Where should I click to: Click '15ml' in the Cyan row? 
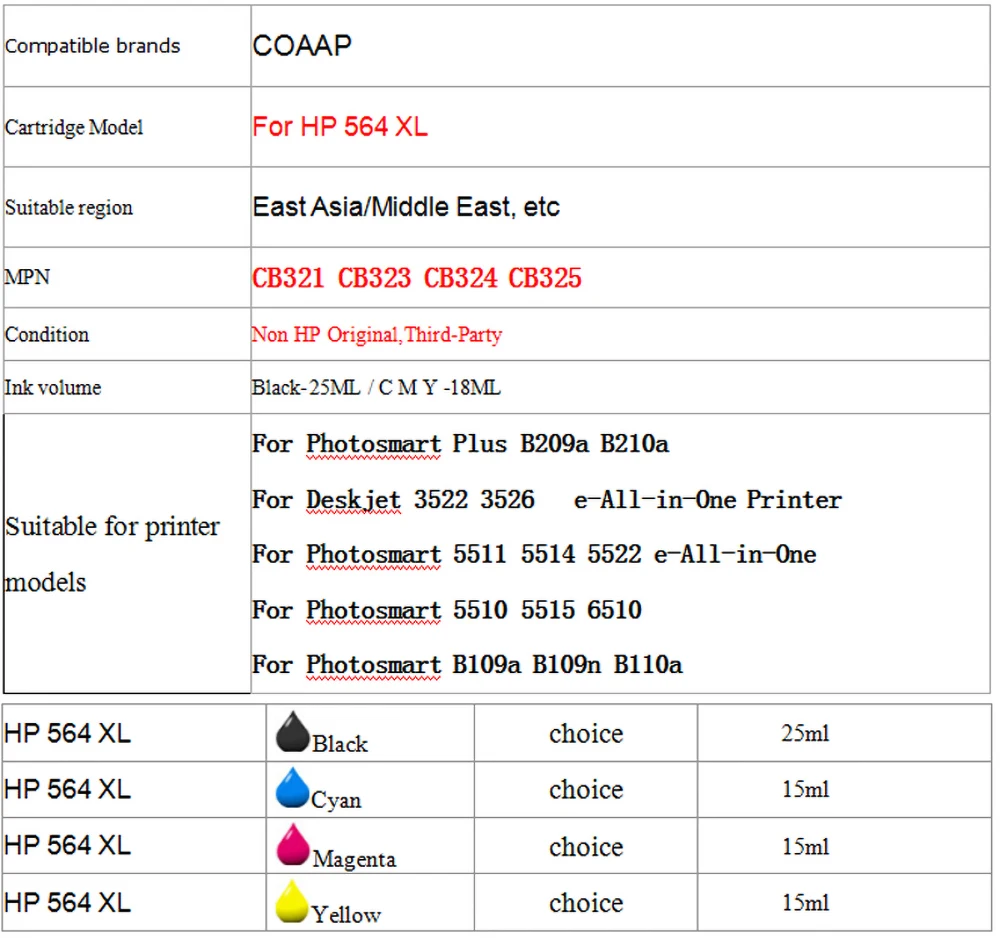click(805, 789)
